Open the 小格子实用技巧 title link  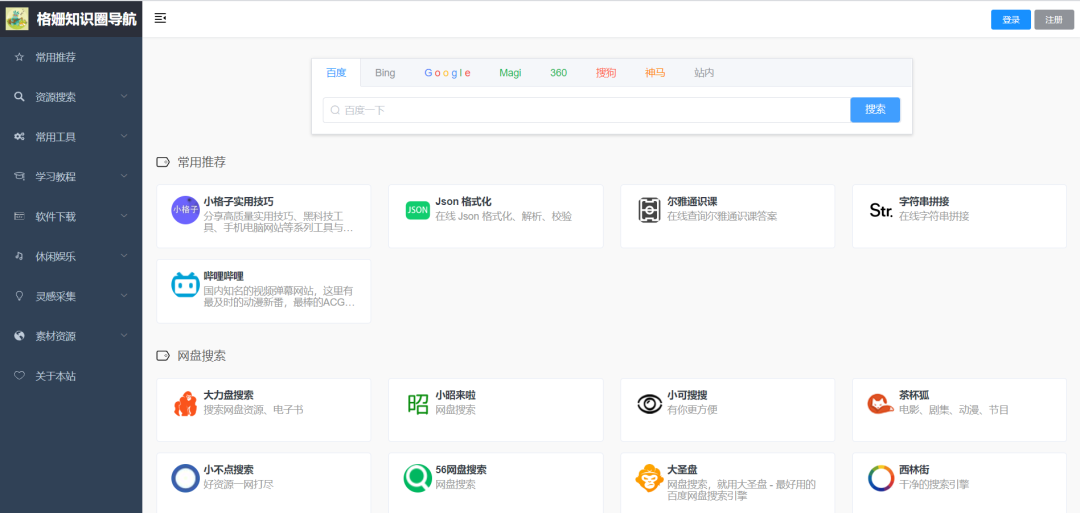[x=238, y=202]
